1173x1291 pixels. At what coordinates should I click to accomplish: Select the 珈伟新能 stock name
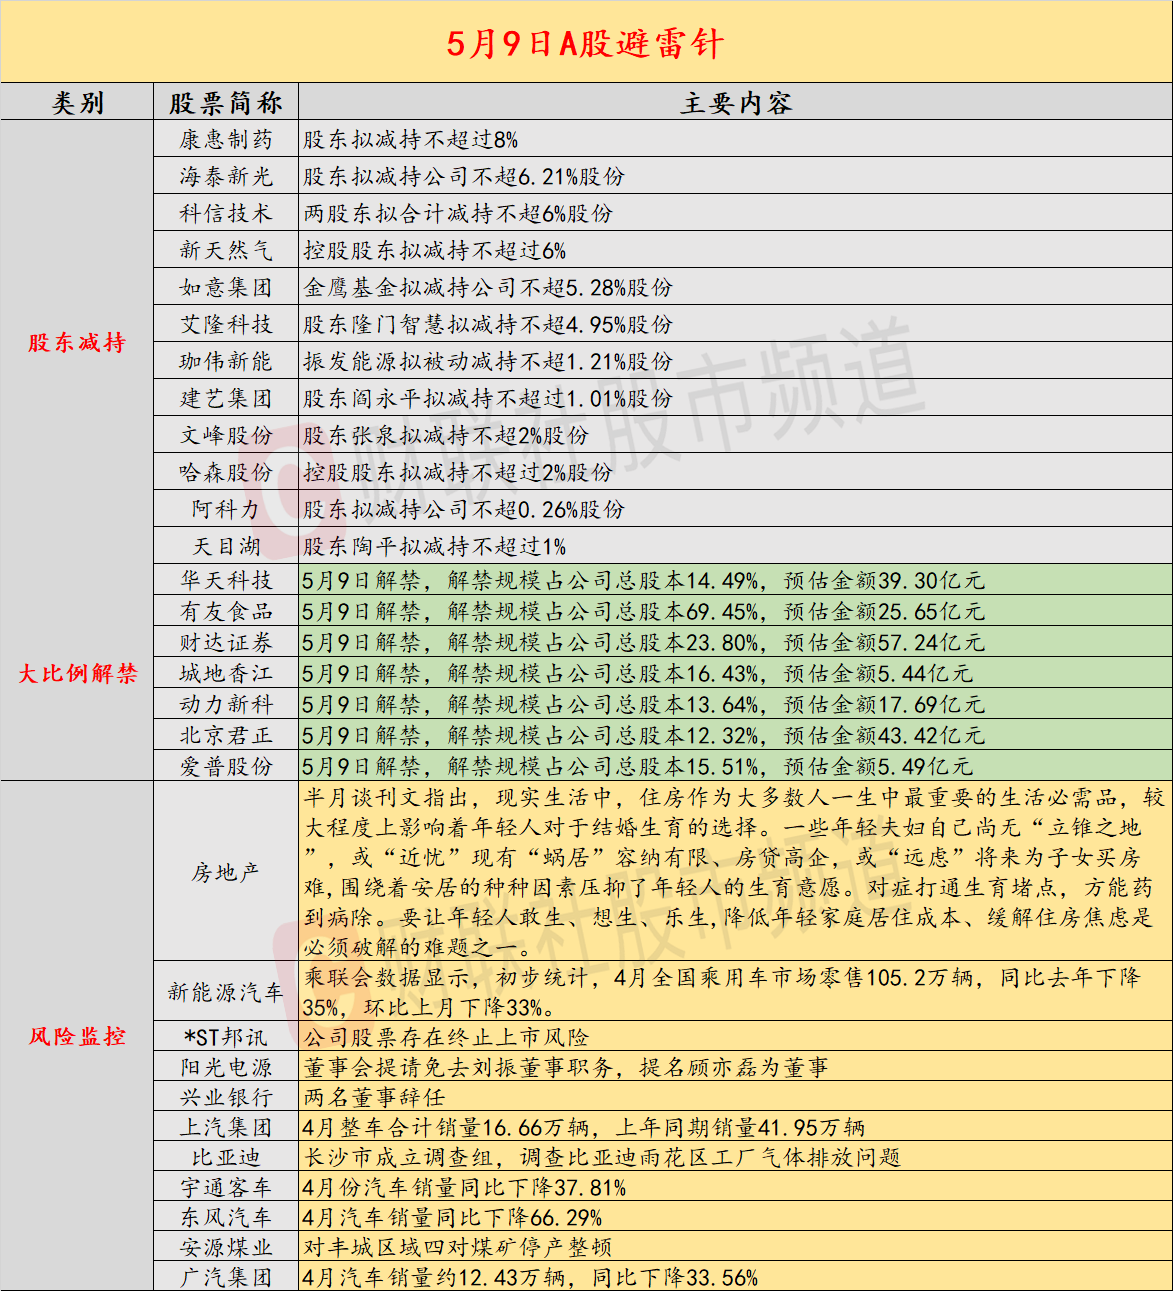226,361
